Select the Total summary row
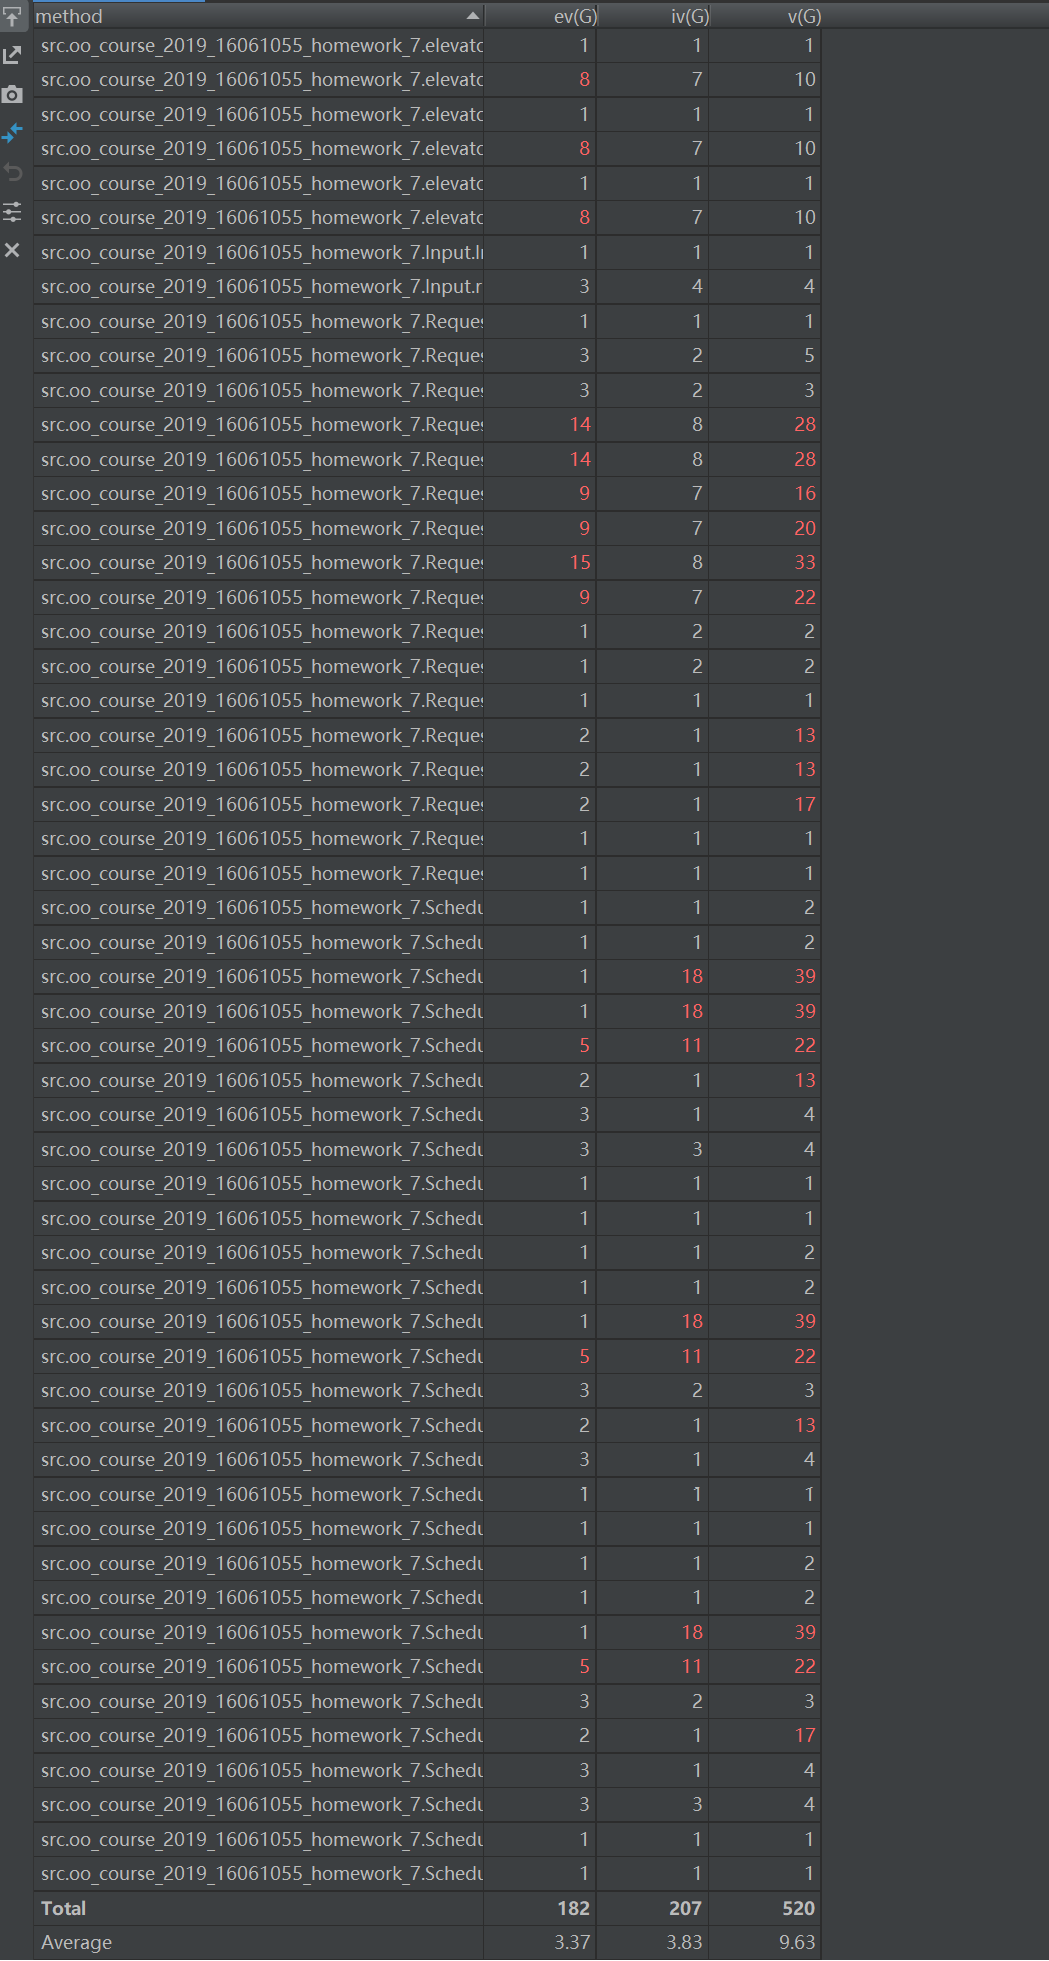 tap(260, 1908)
